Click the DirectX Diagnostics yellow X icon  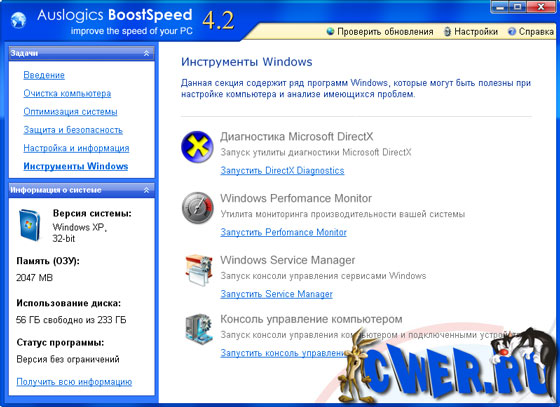click(197, 147)
